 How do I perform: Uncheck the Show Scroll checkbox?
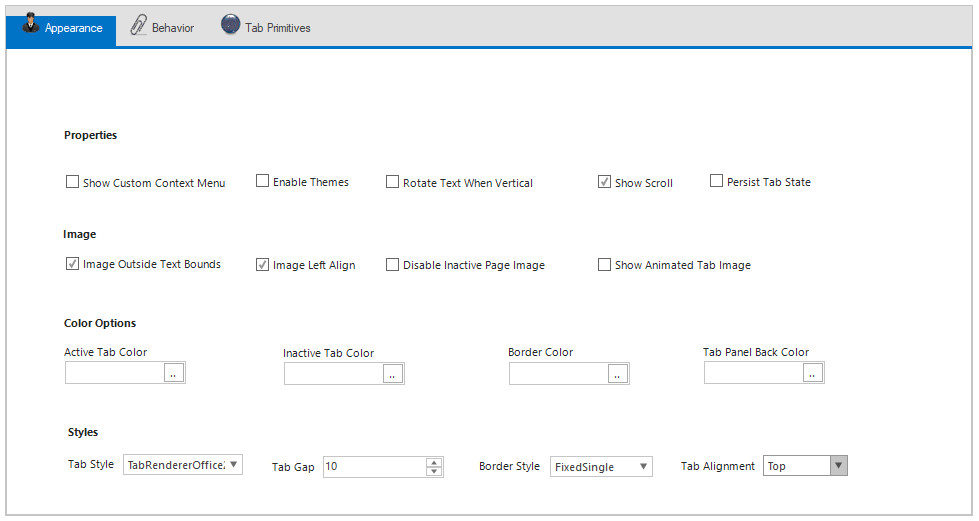point(604,182)
